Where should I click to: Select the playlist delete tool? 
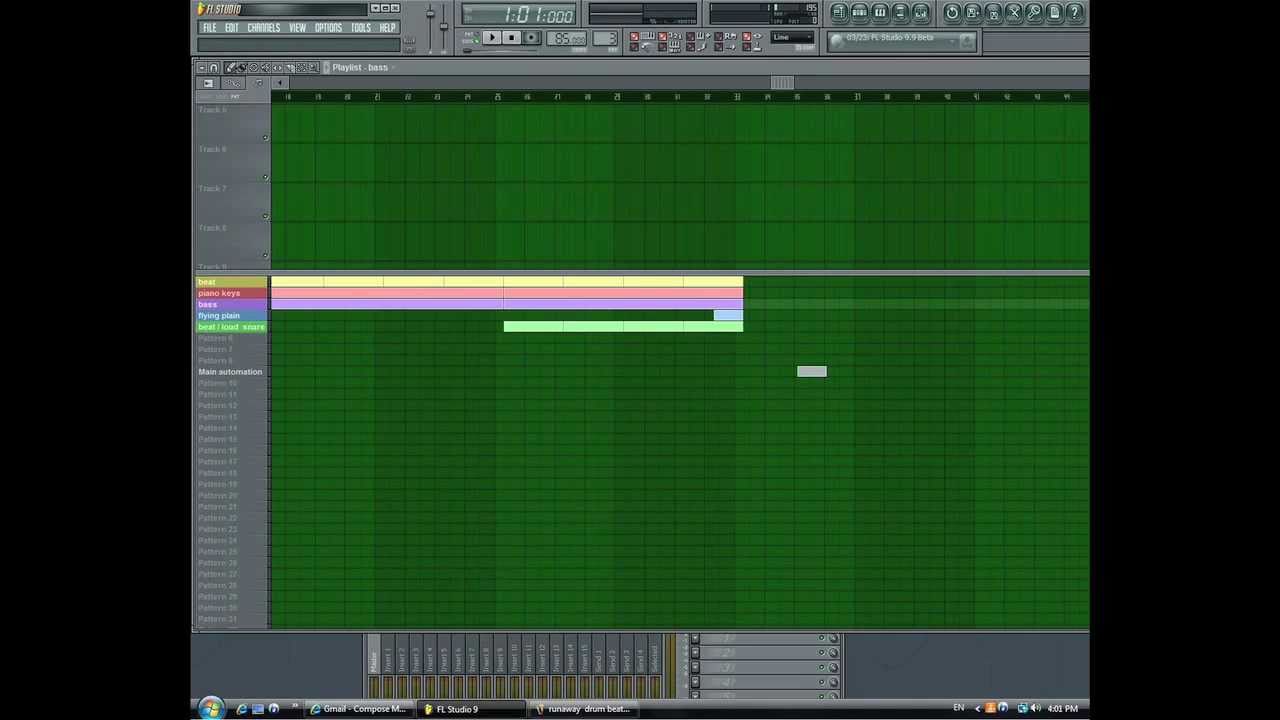coord(253,67)
